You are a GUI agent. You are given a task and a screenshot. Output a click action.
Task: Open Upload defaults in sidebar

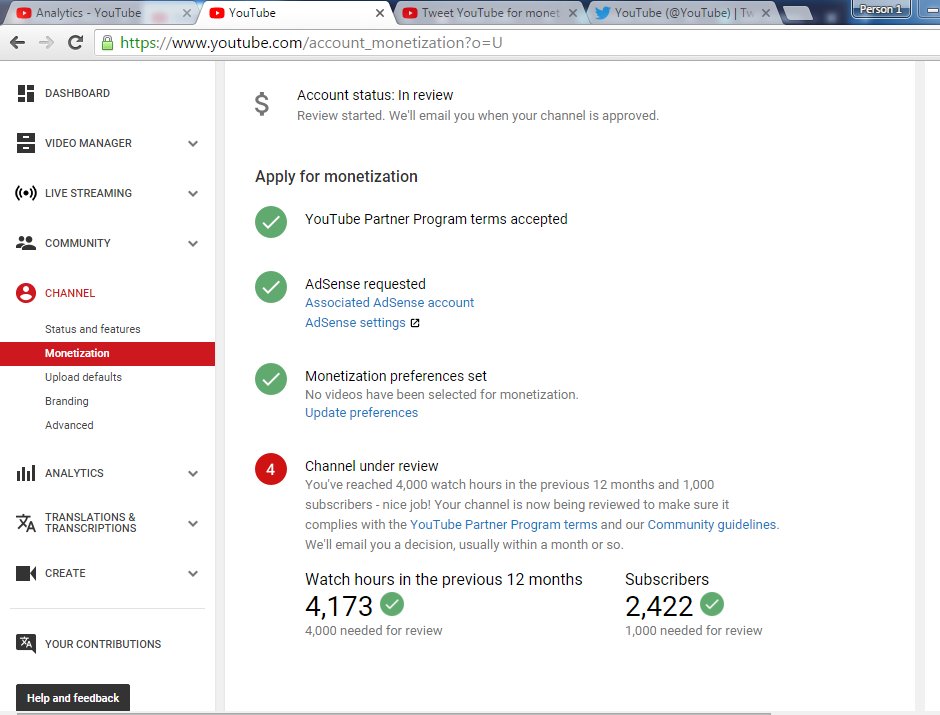(83, 377)
